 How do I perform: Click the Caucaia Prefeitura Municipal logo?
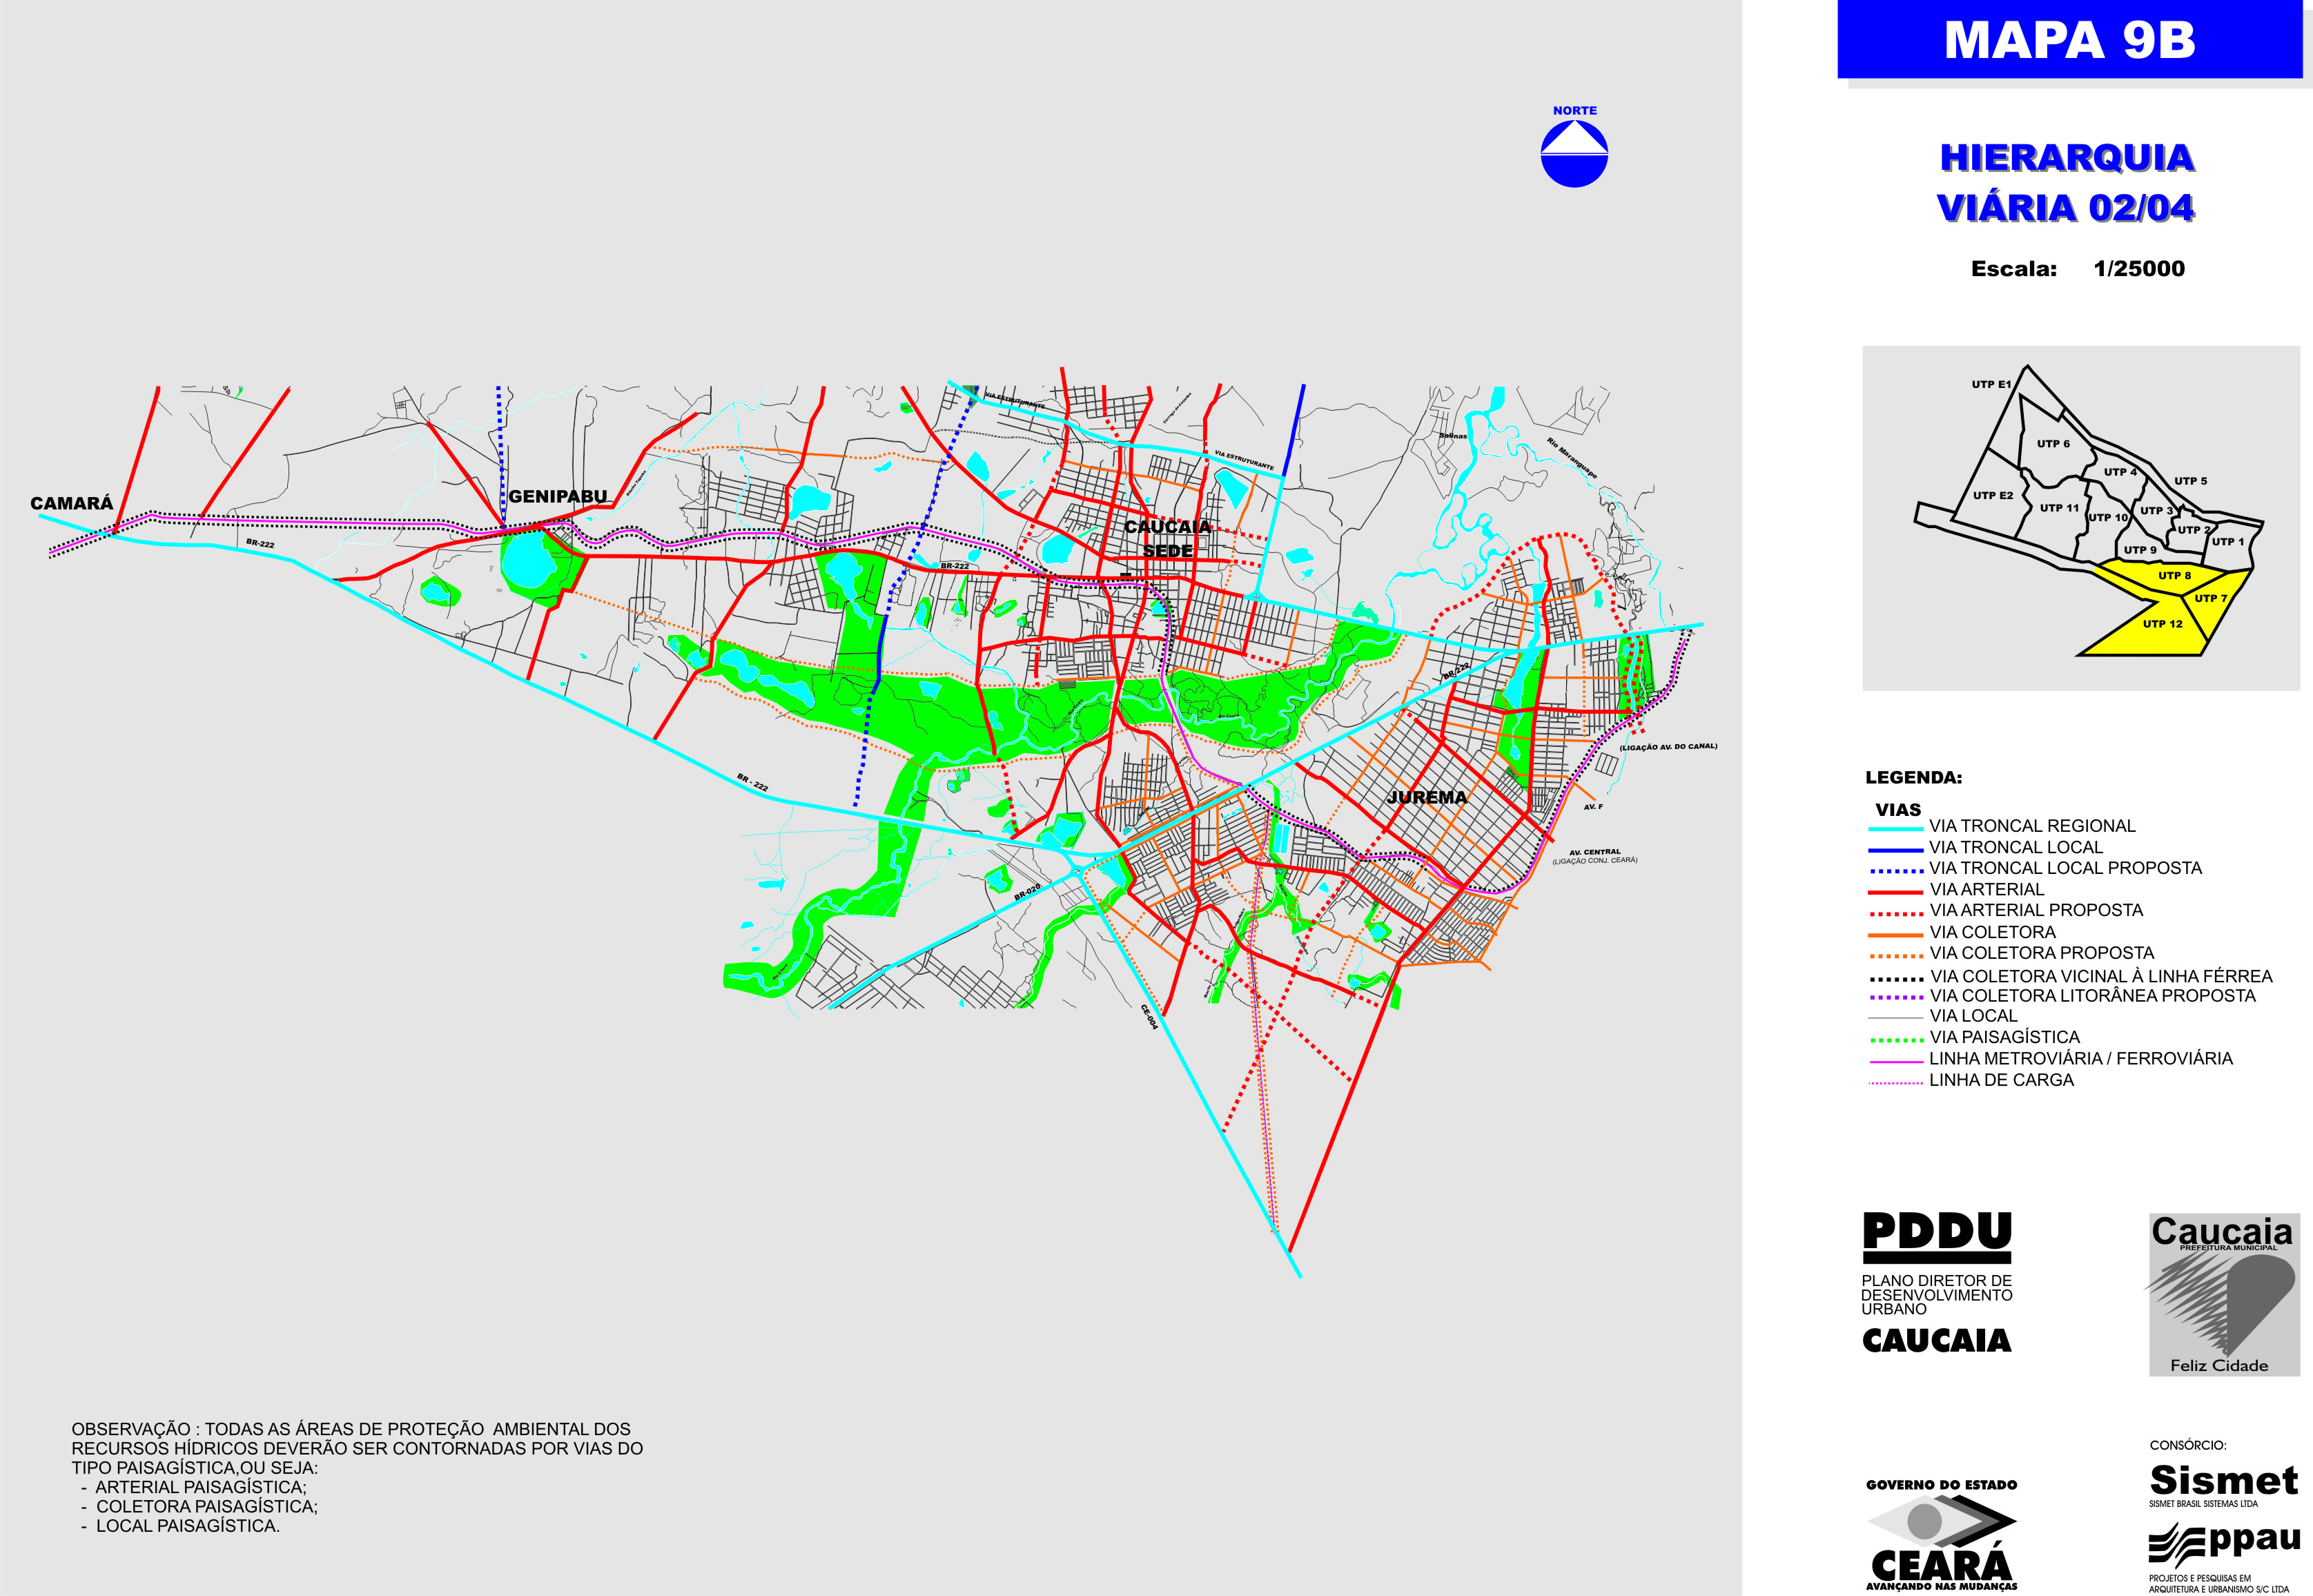(x=2224, y=1294)
